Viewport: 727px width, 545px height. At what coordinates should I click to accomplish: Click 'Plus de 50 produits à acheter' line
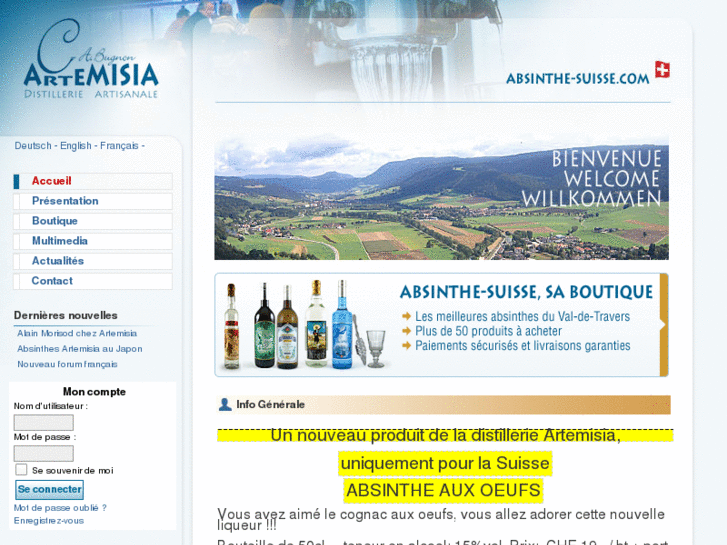(x=488, y=331)
